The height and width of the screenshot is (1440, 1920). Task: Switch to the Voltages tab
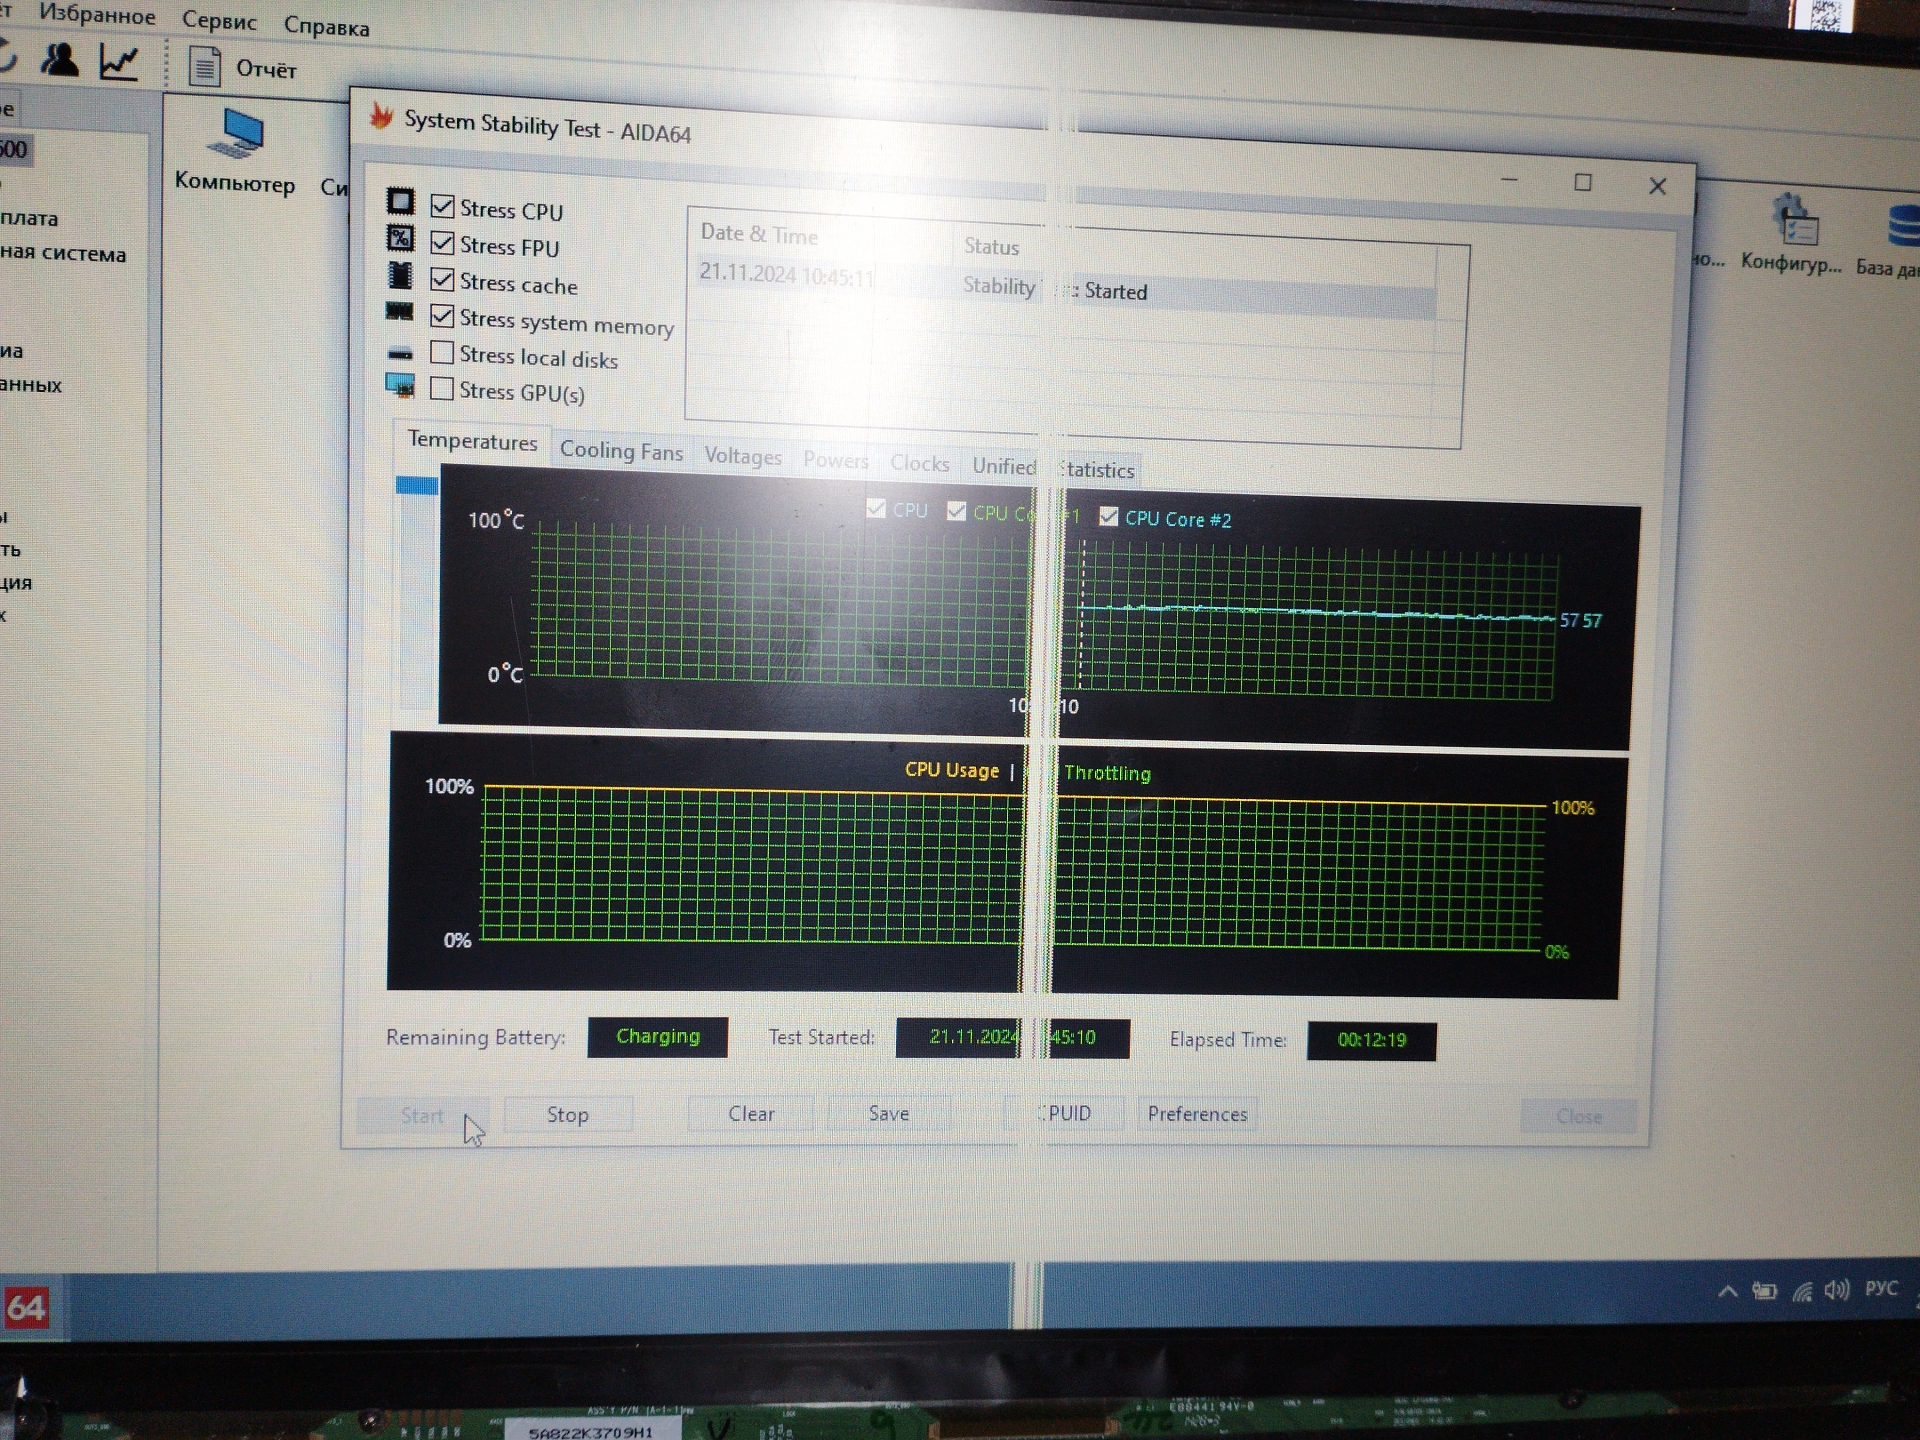pyautogui.click(x=743, y=456)
